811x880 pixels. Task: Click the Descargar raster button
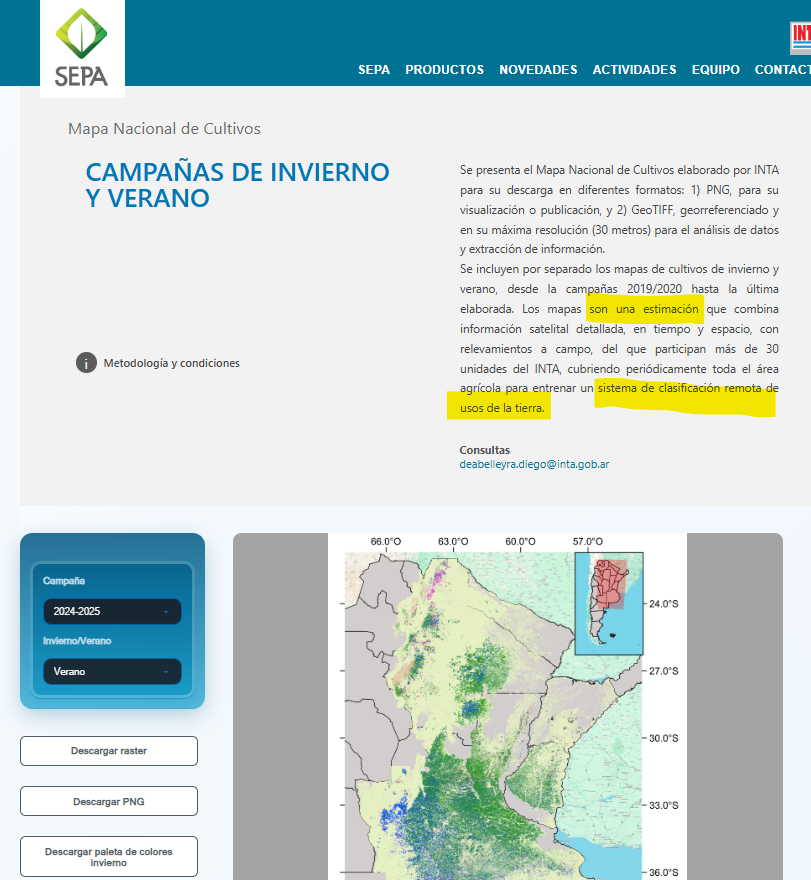(109, 751)
